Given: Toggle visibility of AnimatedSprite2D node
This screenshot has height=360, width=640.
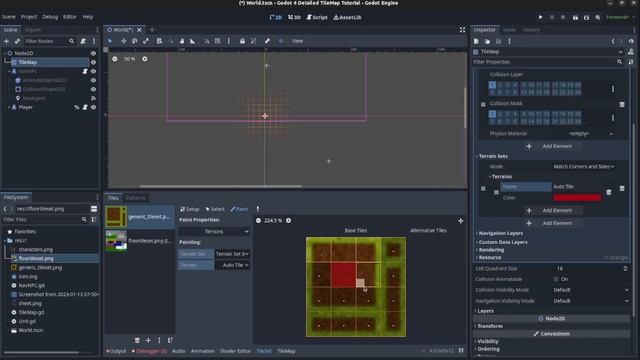Looking at the screenshot, I should click(x=93, y=80).
